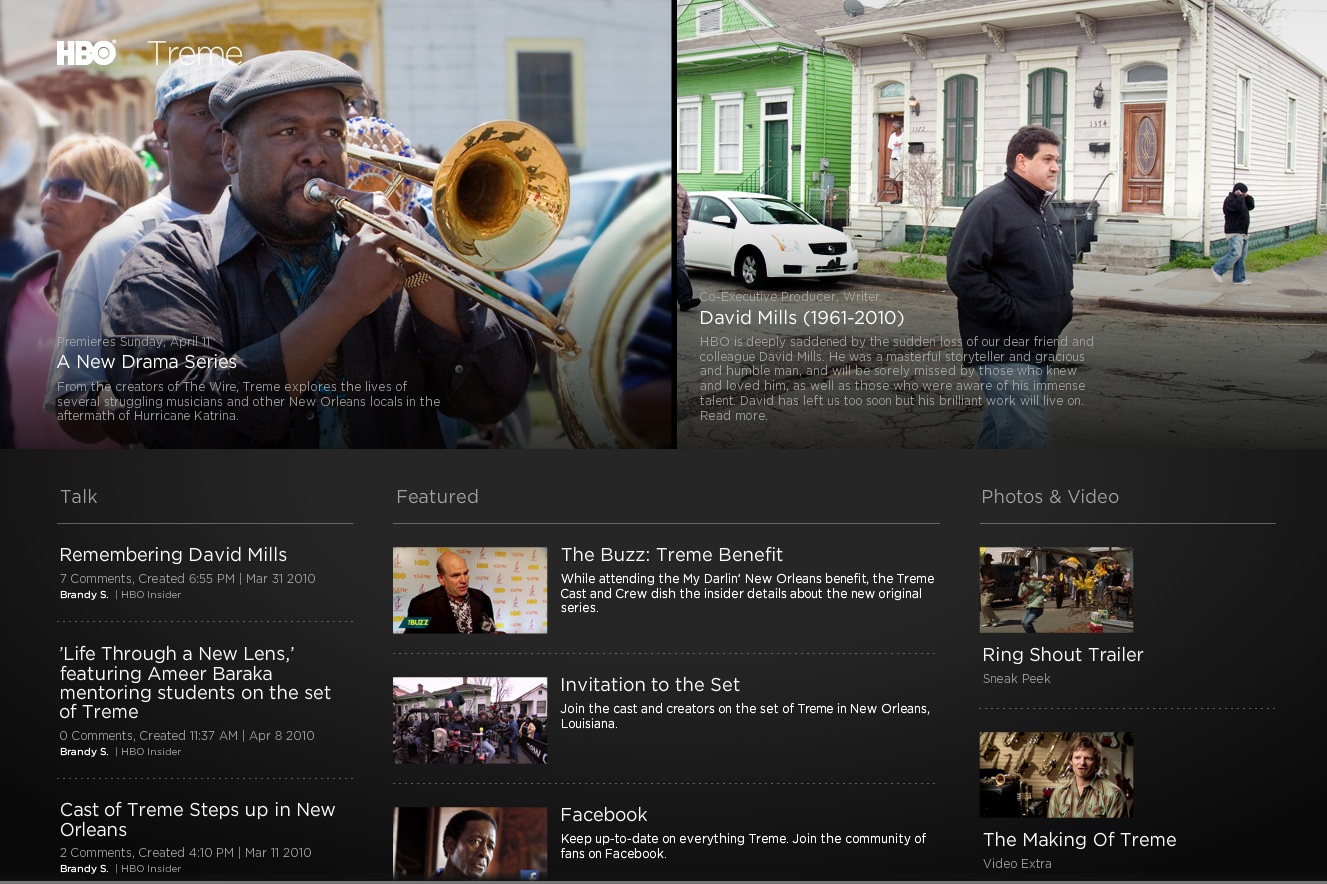The height and width of the screenshot is (884, 1327).
Task: Open 'Cast of Treme Steps up' post
Action: [198, 820]
